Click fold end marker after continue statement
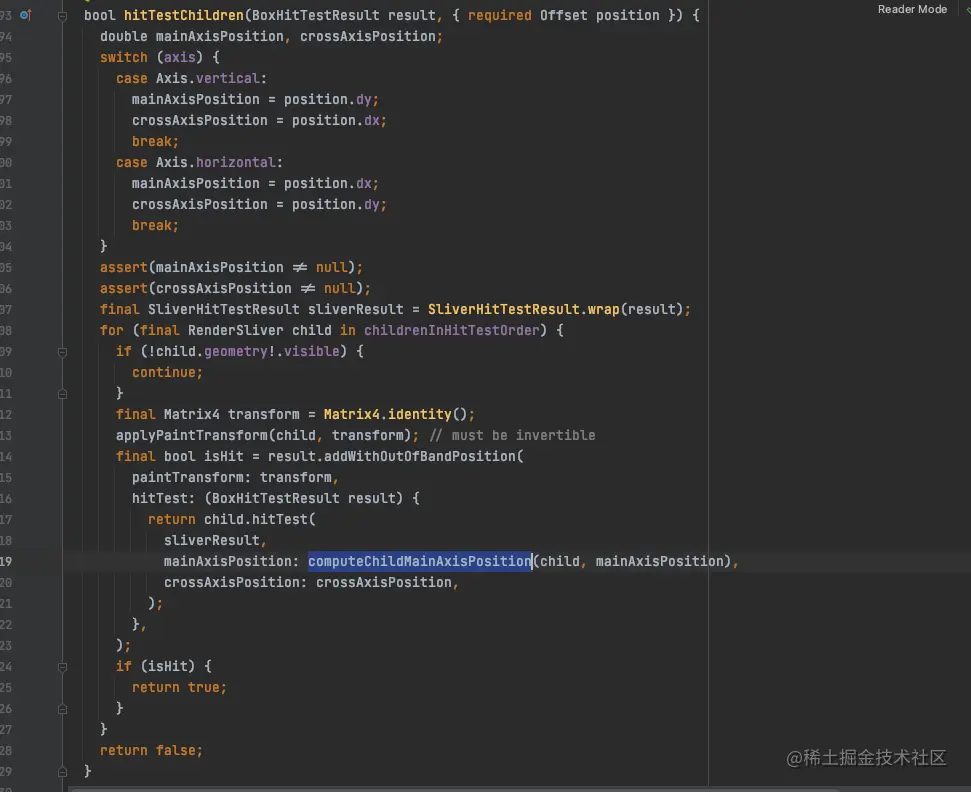The height and width of the screenshot is (792, 971). [x=63, y=394]
